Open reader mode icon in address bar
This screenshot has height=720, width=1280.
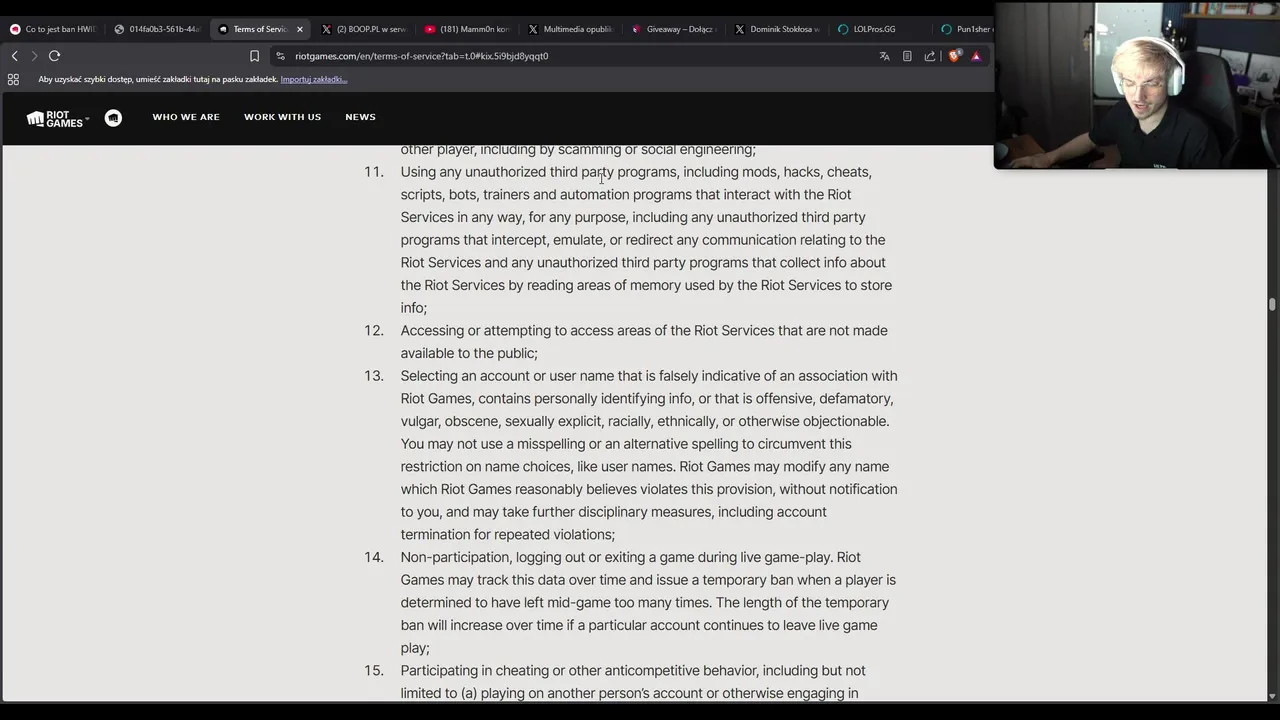907,56
